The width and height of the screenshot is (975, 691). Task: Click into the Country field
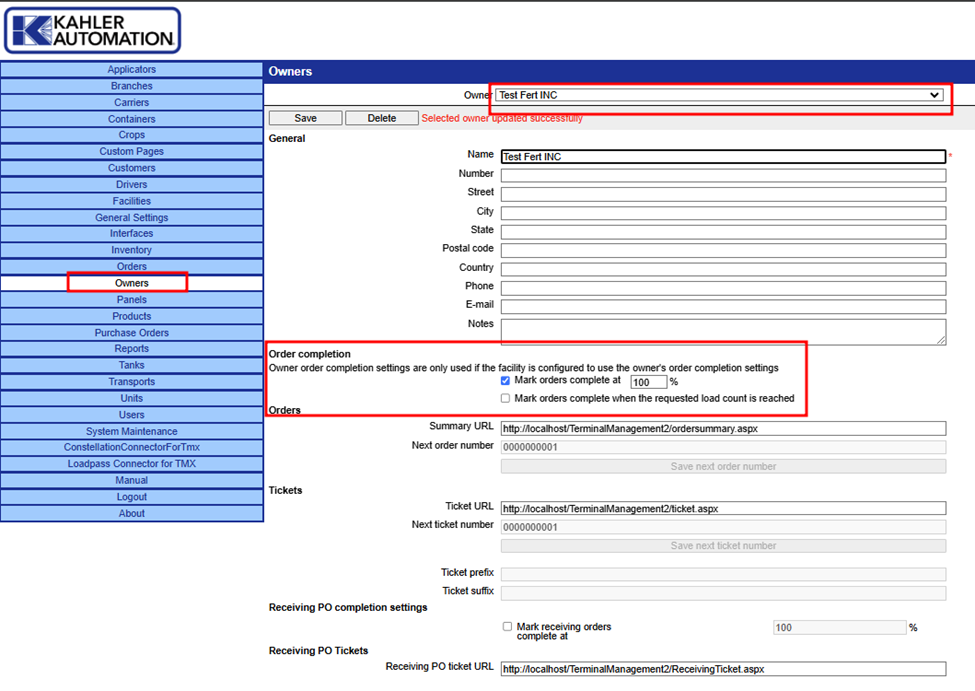723,269
